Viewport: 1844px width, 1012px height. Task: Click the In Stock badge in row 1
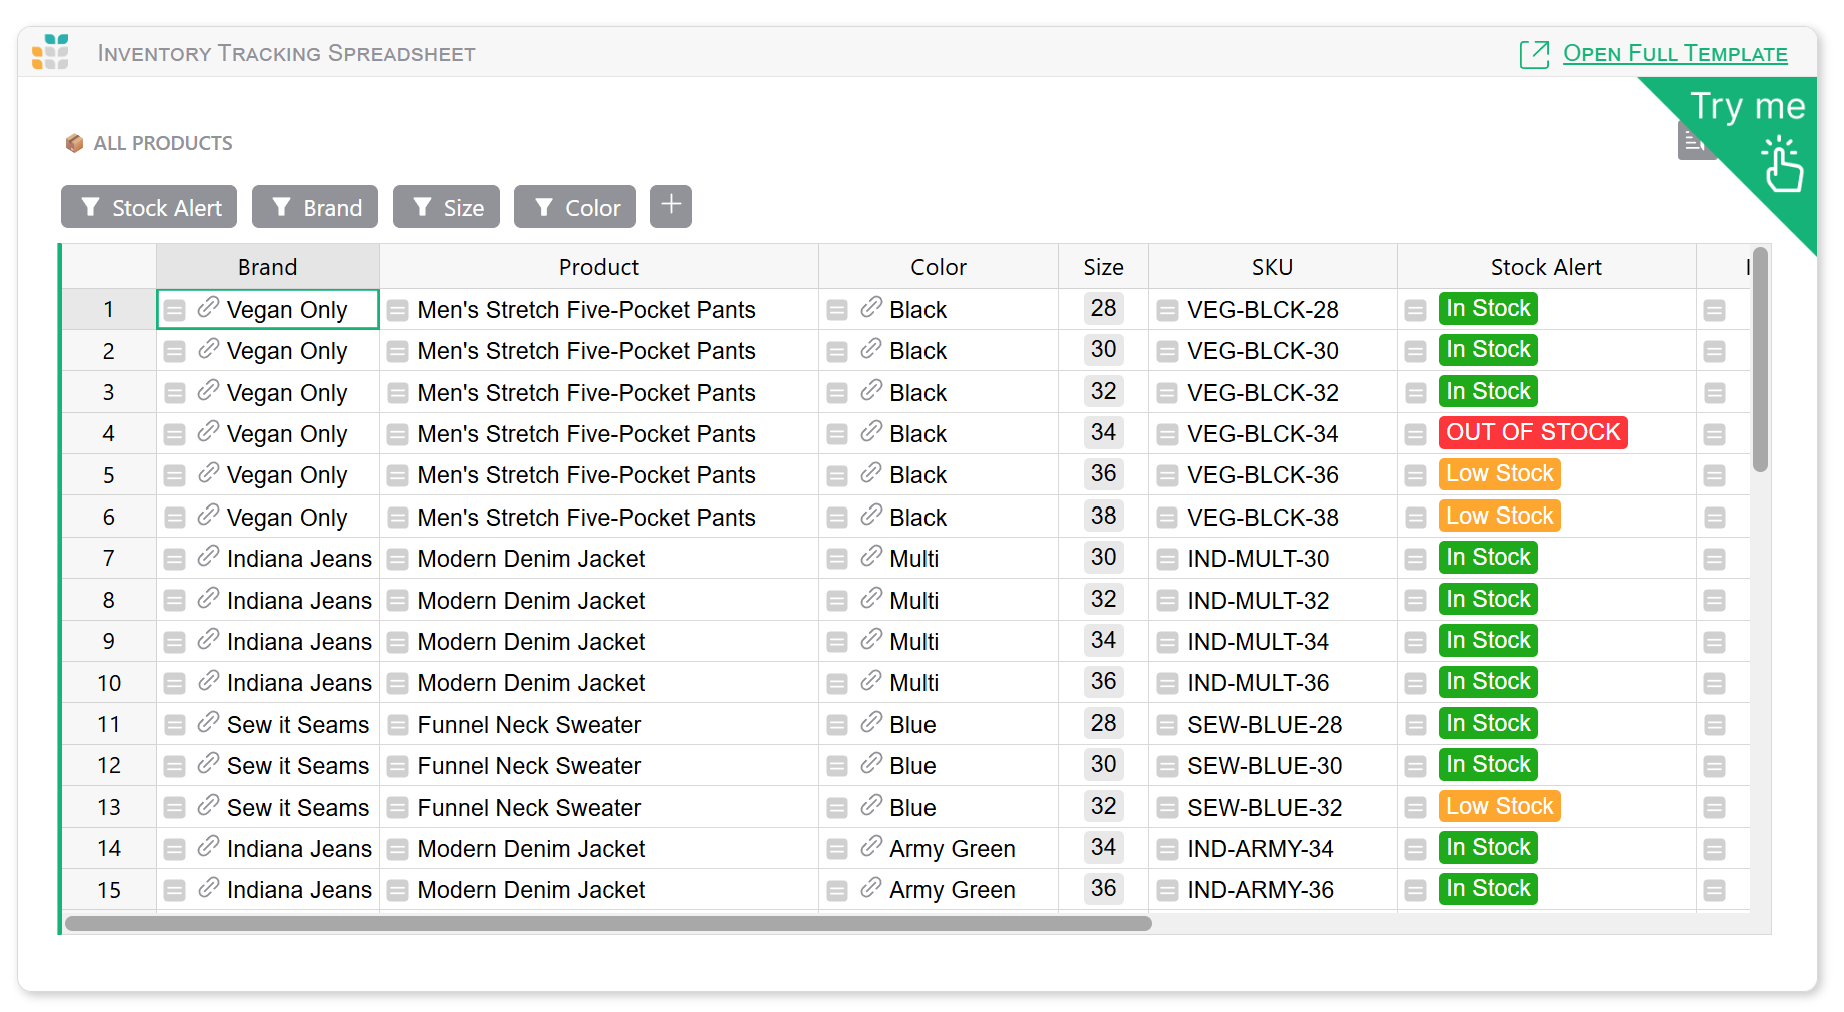(1488, 309)
